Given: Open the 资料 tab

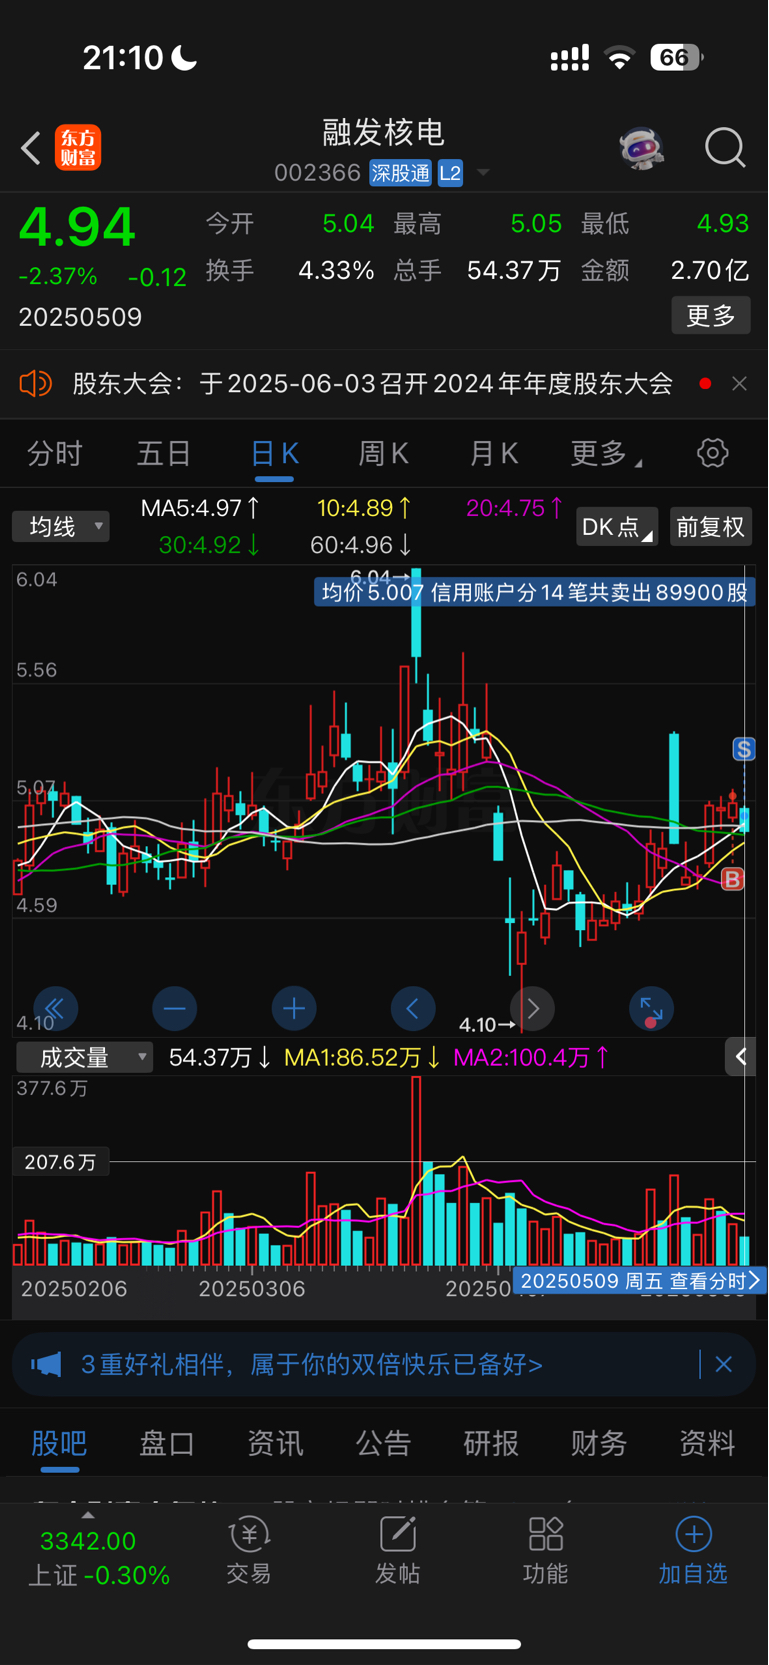Looking at the screenshot, I should coord(707,1443).
